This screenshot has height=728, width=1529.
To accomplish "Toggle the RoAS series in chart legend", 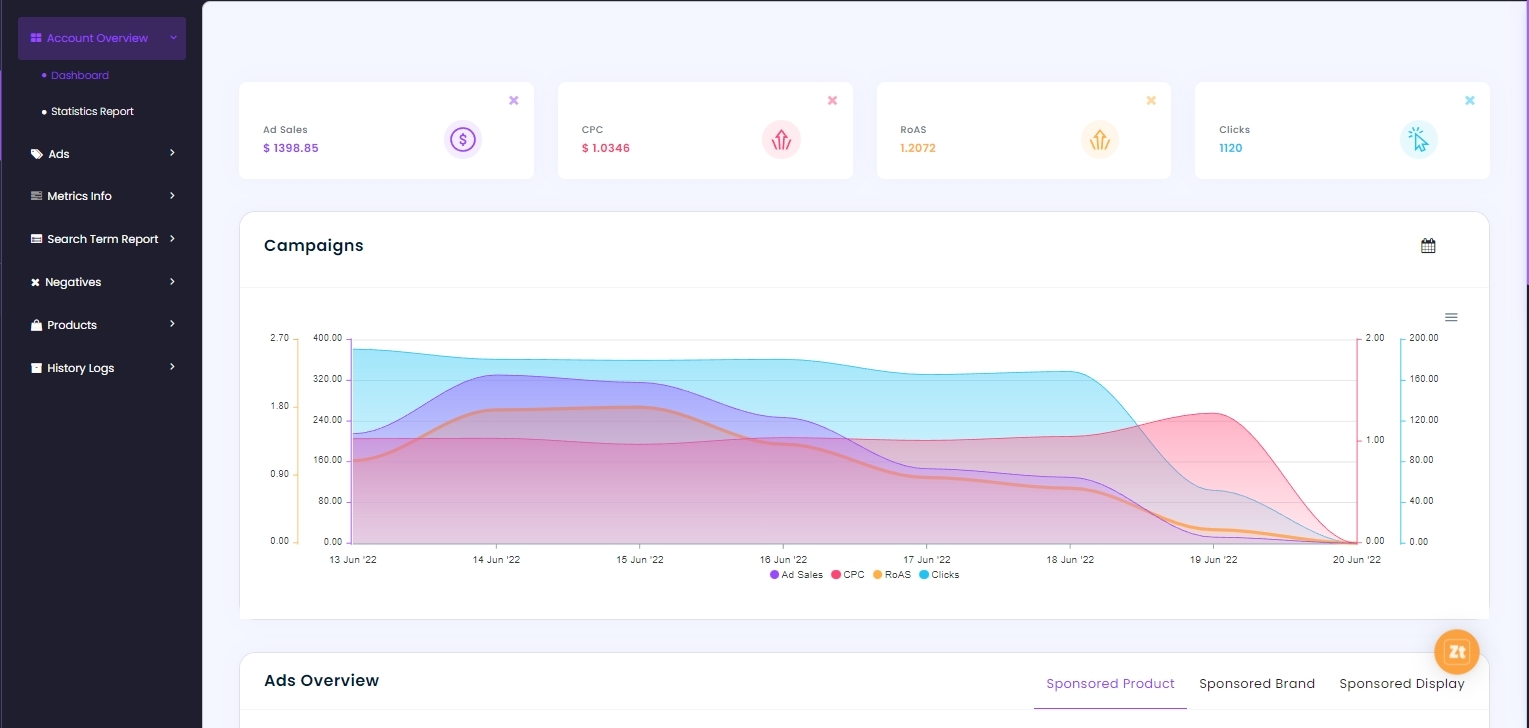I will point(891,574).
